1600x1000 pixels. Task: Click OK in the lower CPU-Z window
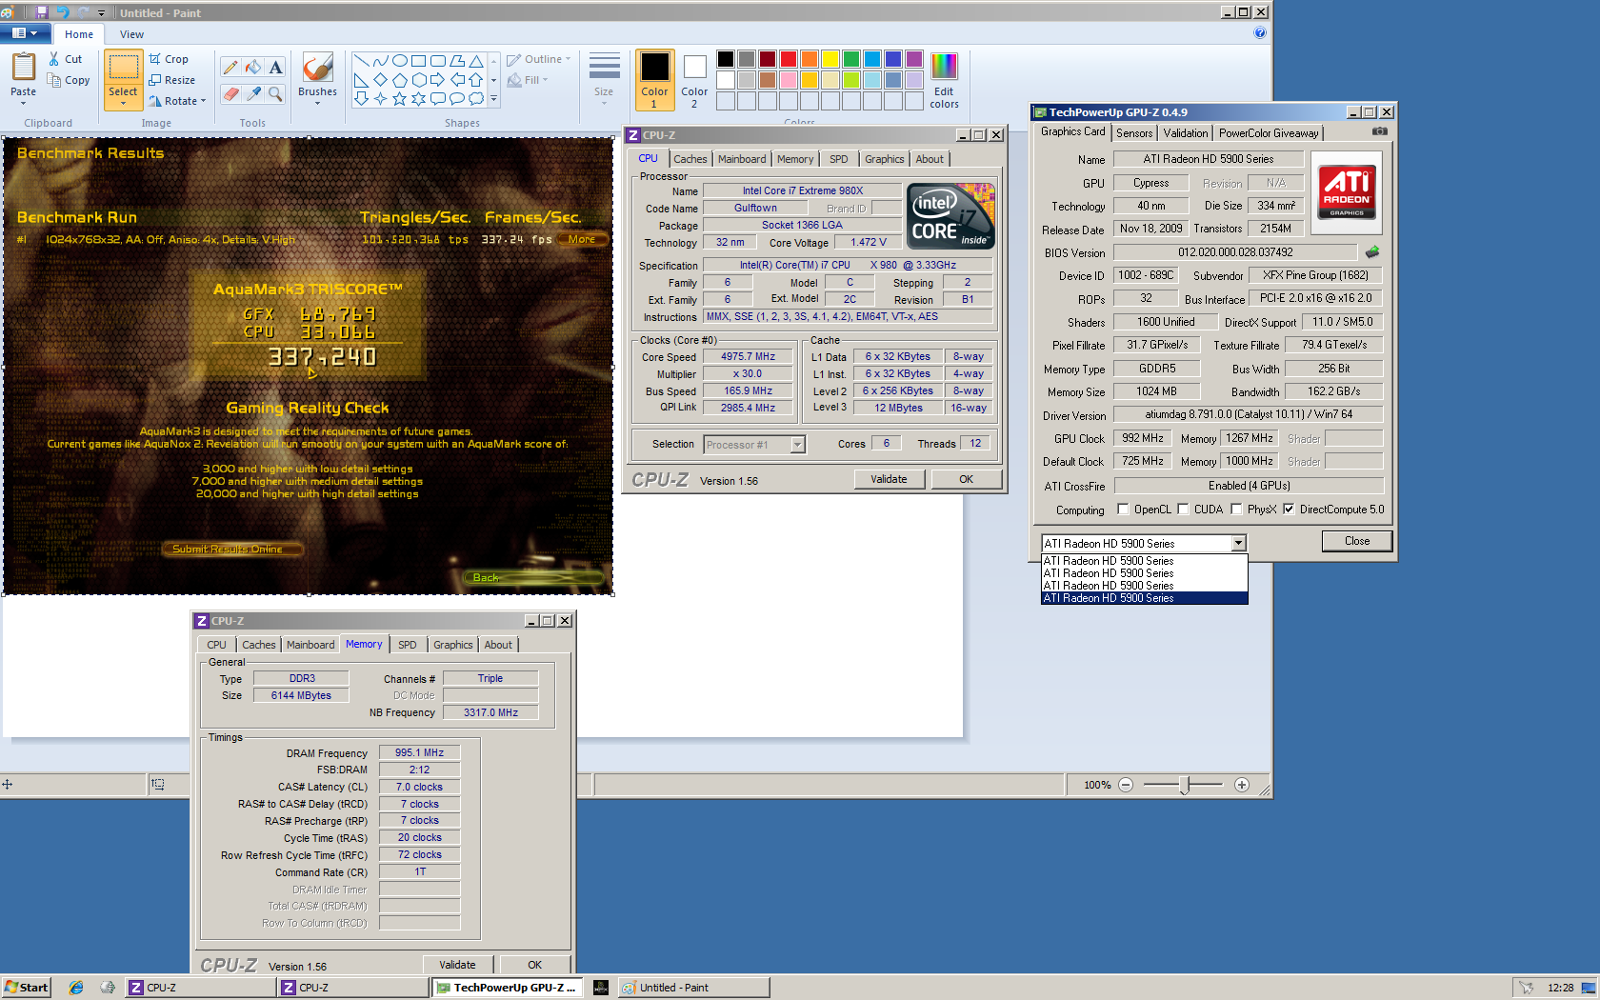click(535, 965)
